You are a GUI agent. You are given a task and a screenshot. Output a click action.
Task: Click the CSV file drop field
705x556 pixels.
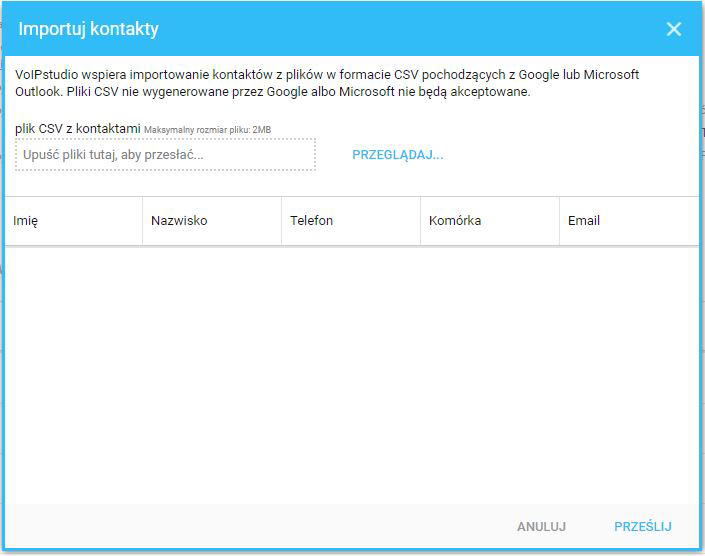(x=165, y=155)
